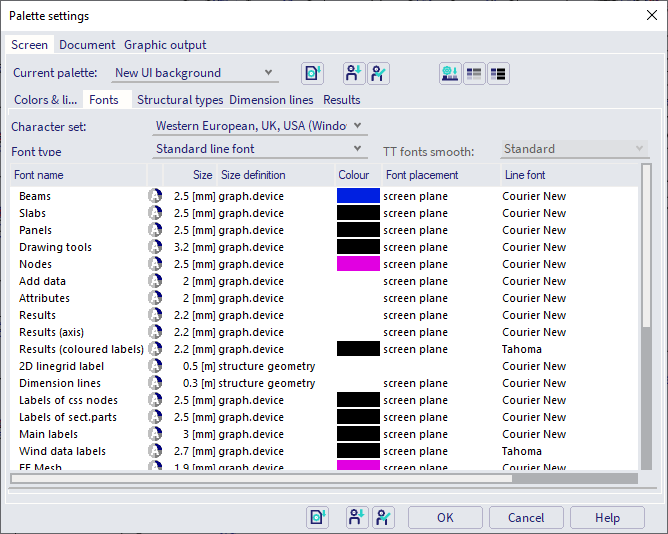Click the font icon in the Nodes row
Screen dimensions: 668x534
(155, 264)
